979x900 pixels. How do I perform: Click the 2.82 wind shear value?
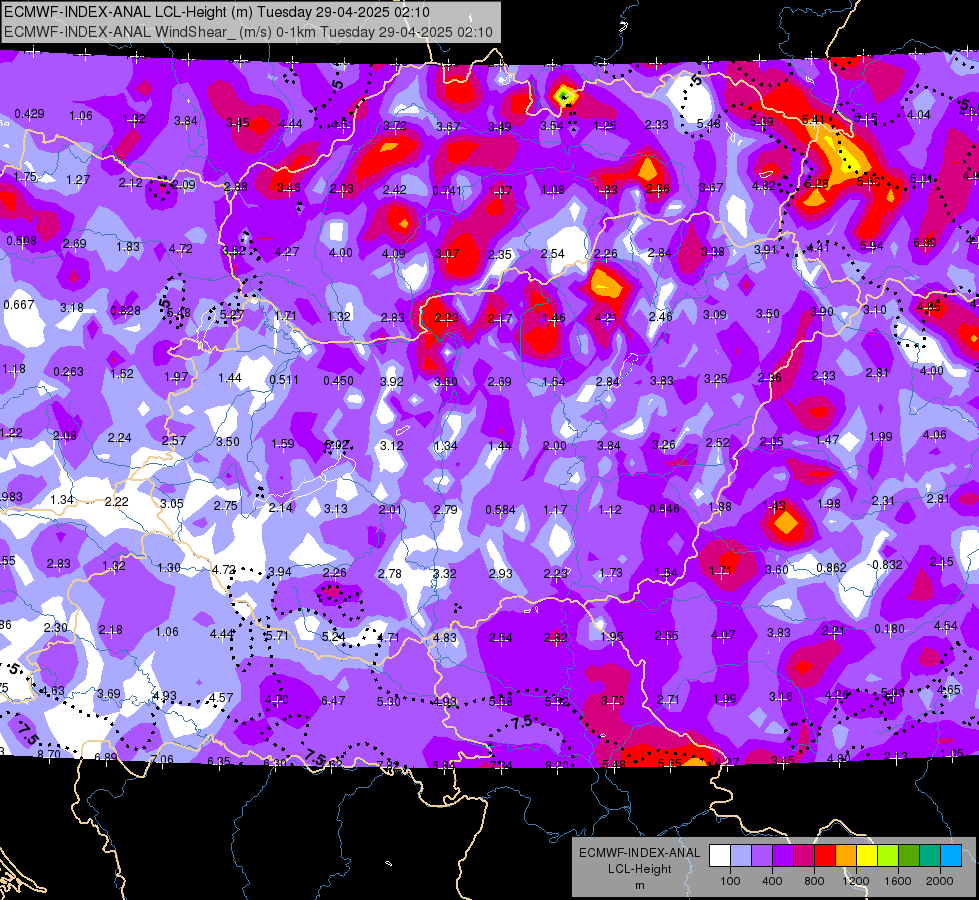(x=555, y=638)
